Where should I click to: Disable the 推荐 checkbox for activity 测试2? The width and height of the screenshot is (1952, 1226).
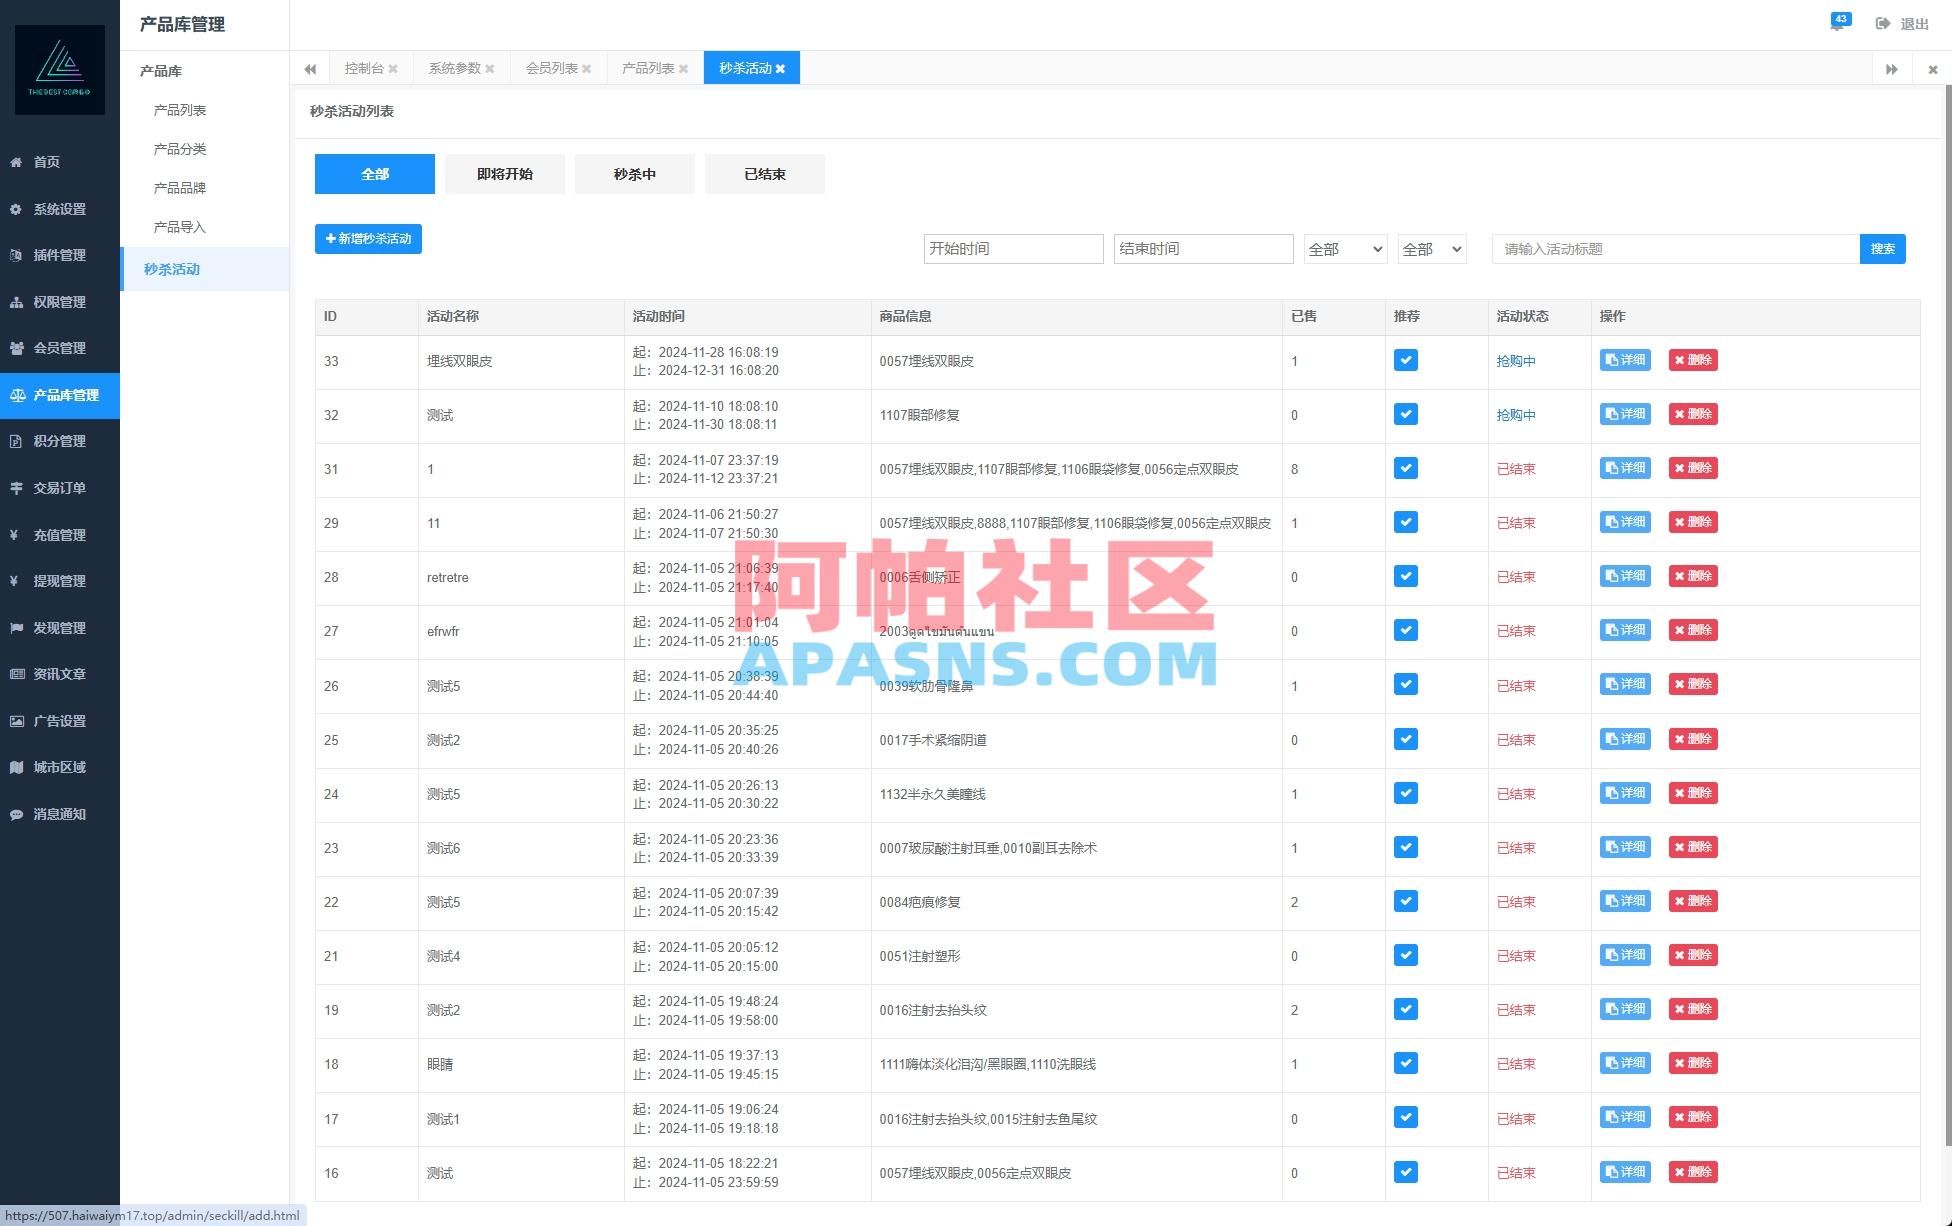pyautogui.click(x=1405, y=739)
